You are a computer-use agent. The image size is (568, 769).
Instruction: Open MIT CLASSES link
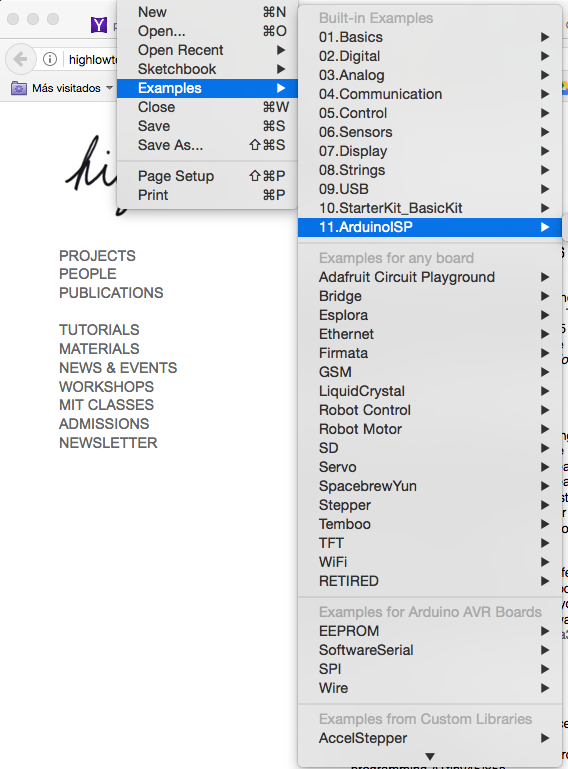point(106,405)
